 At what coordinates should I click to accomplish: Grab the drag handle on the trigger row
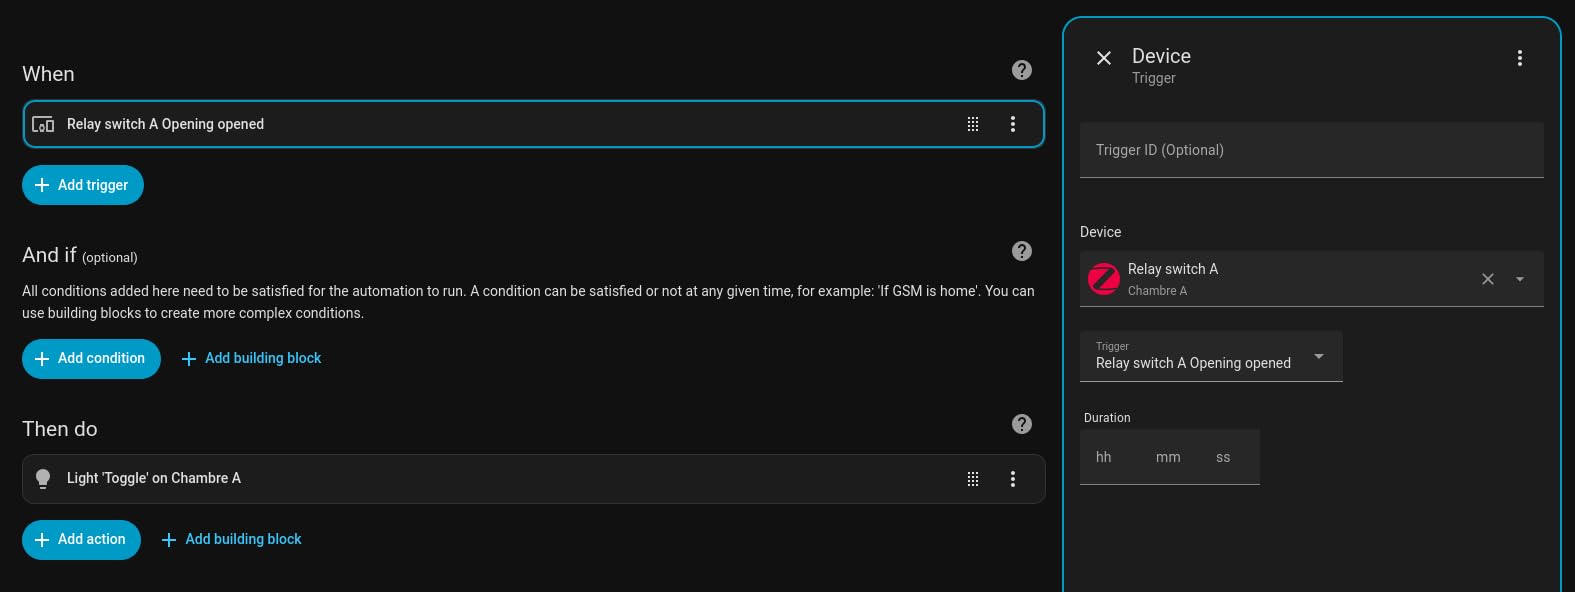tap(972, 124)
